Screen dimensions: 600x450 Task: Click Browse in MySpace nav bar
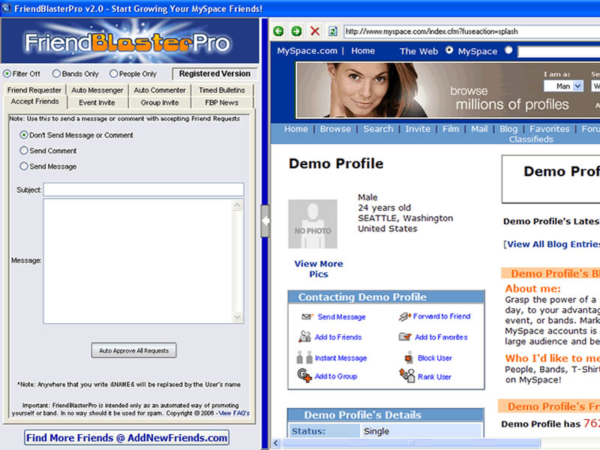point(335,129)
